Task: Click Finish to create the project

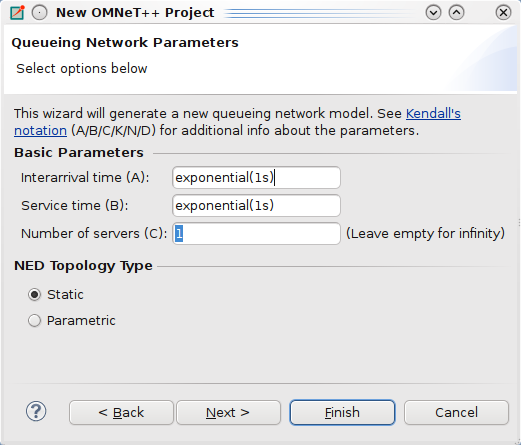Action: pyautogui.click(x=342, y=413)
